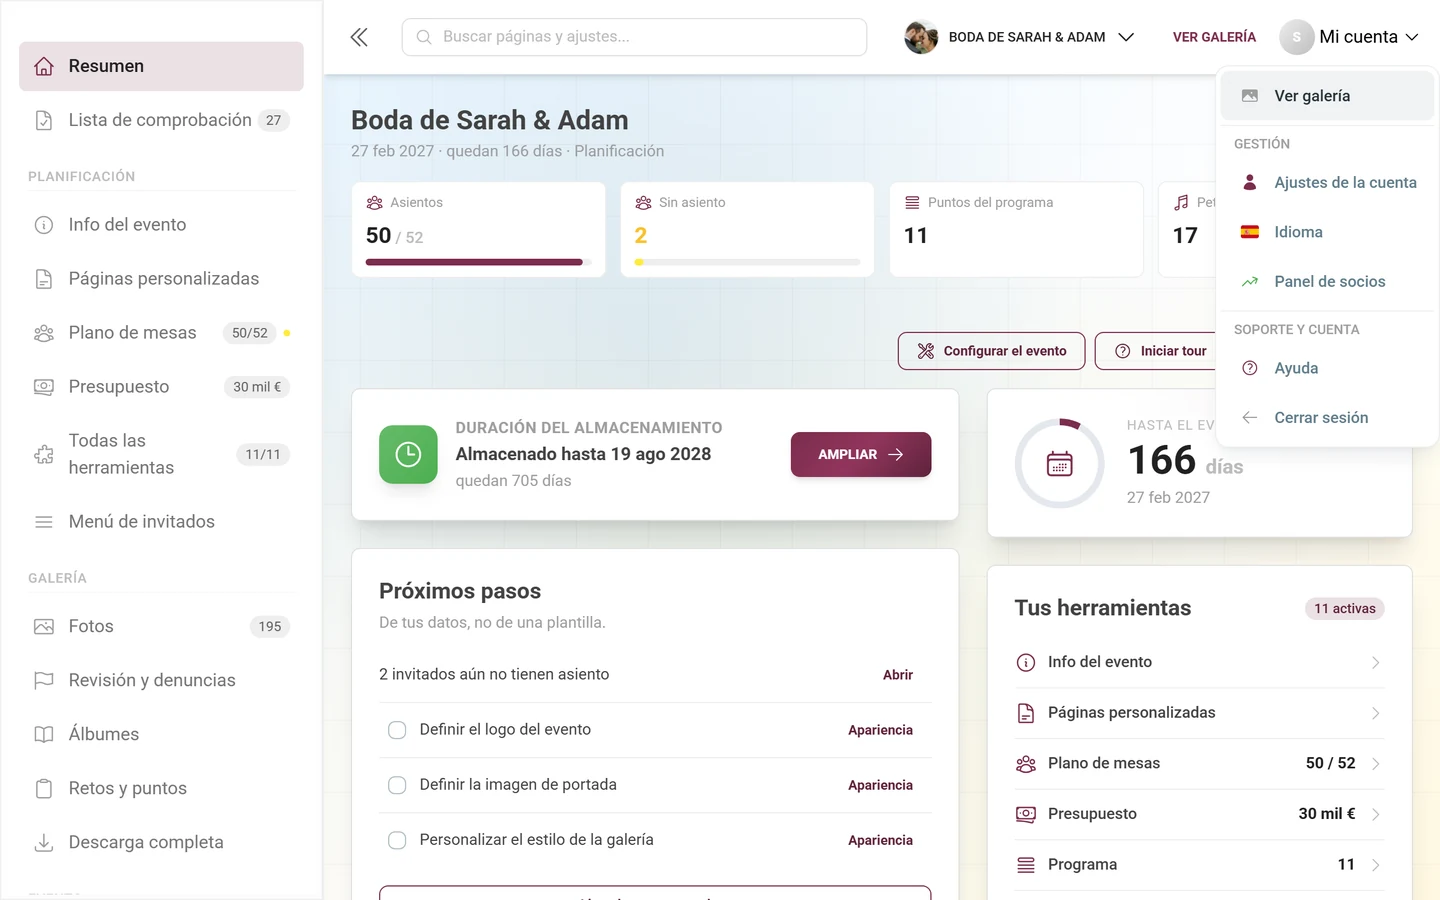Viewport: 1440px width, 900px height.
Task: Click the Menú de invitados lines icon
Action: coord(44,522)
